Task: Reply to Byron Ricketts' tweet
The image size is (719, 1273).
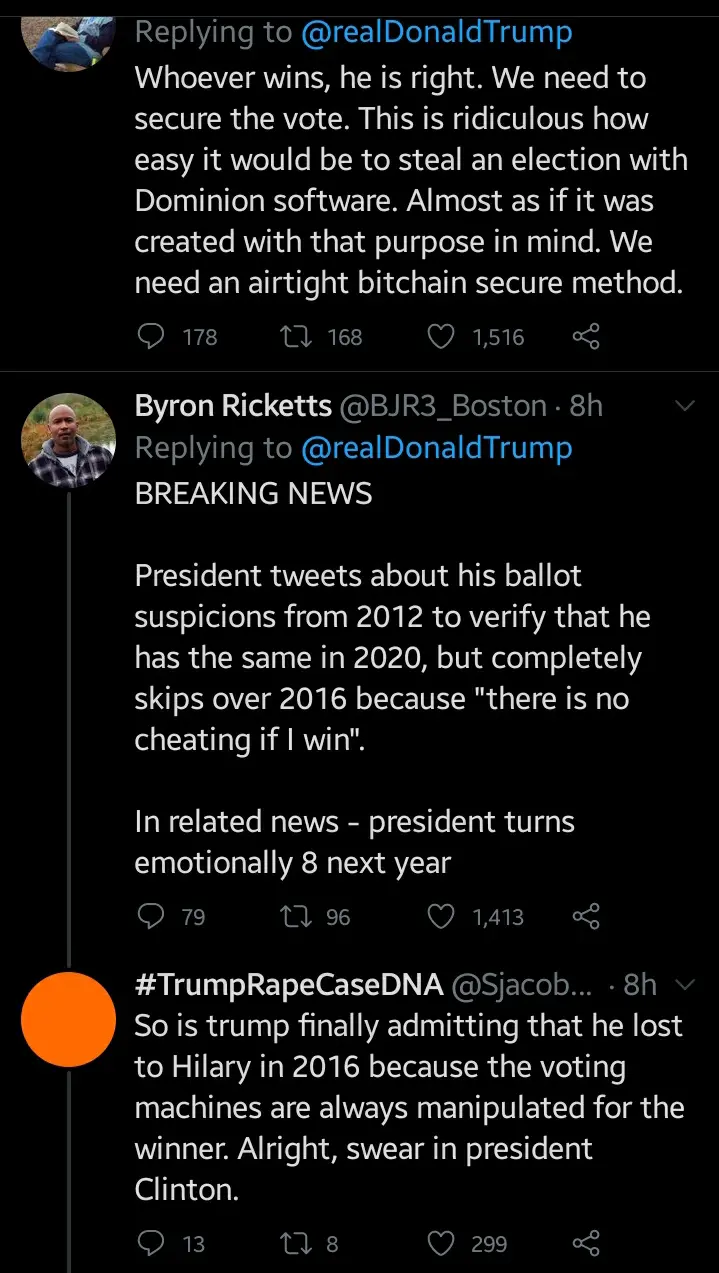Action: pyautogui.click(x=150, y=916)
